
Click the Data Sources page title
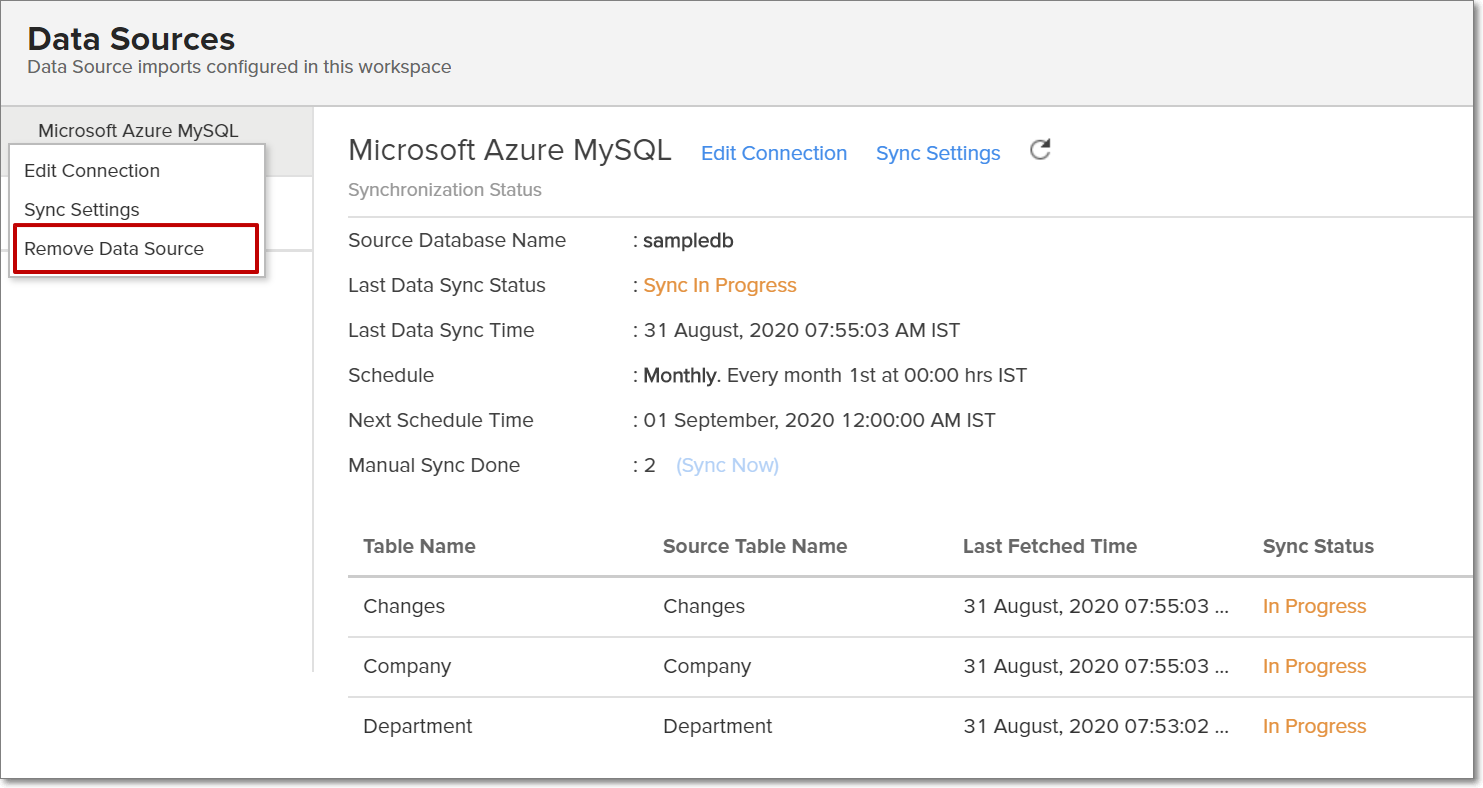(x=130, y=38)
